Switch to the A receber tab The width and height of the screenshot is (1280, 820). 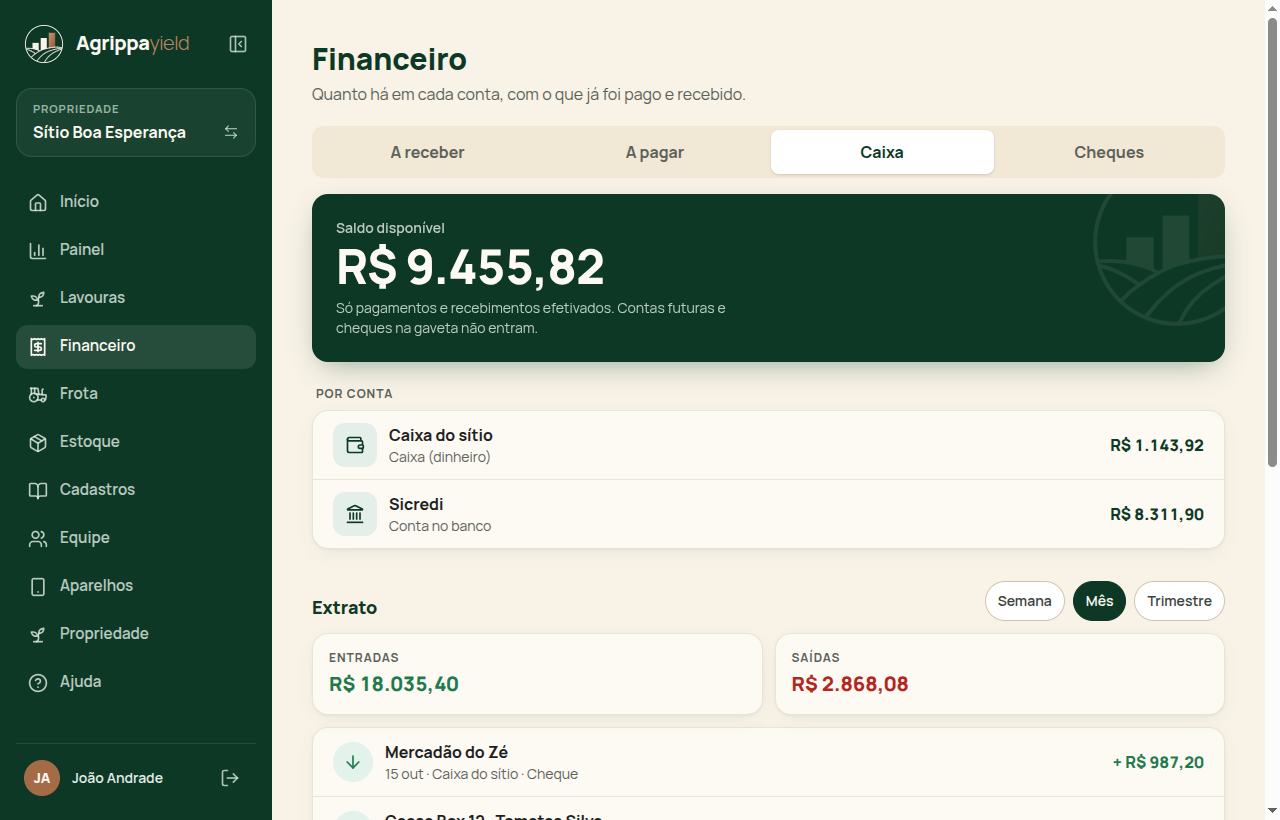click(x=428, y=152)
